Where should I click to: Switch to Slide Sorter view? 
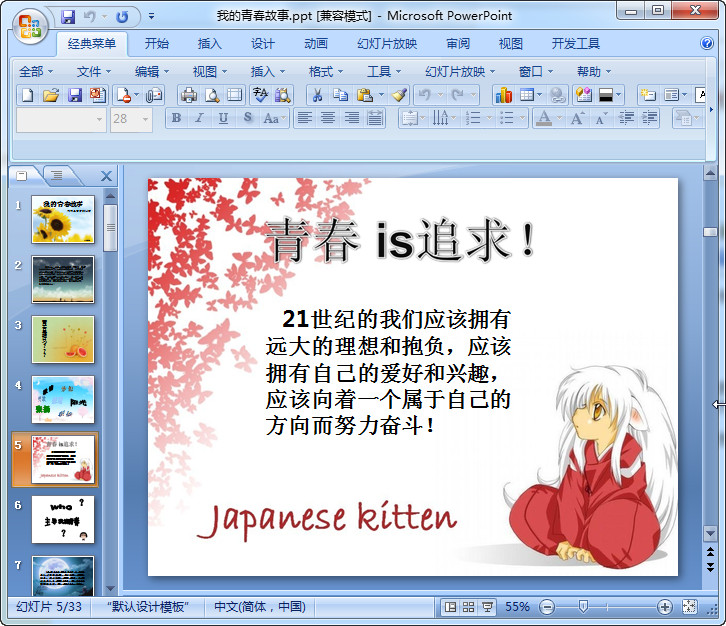pyautogui.click(x=469, y=607)
